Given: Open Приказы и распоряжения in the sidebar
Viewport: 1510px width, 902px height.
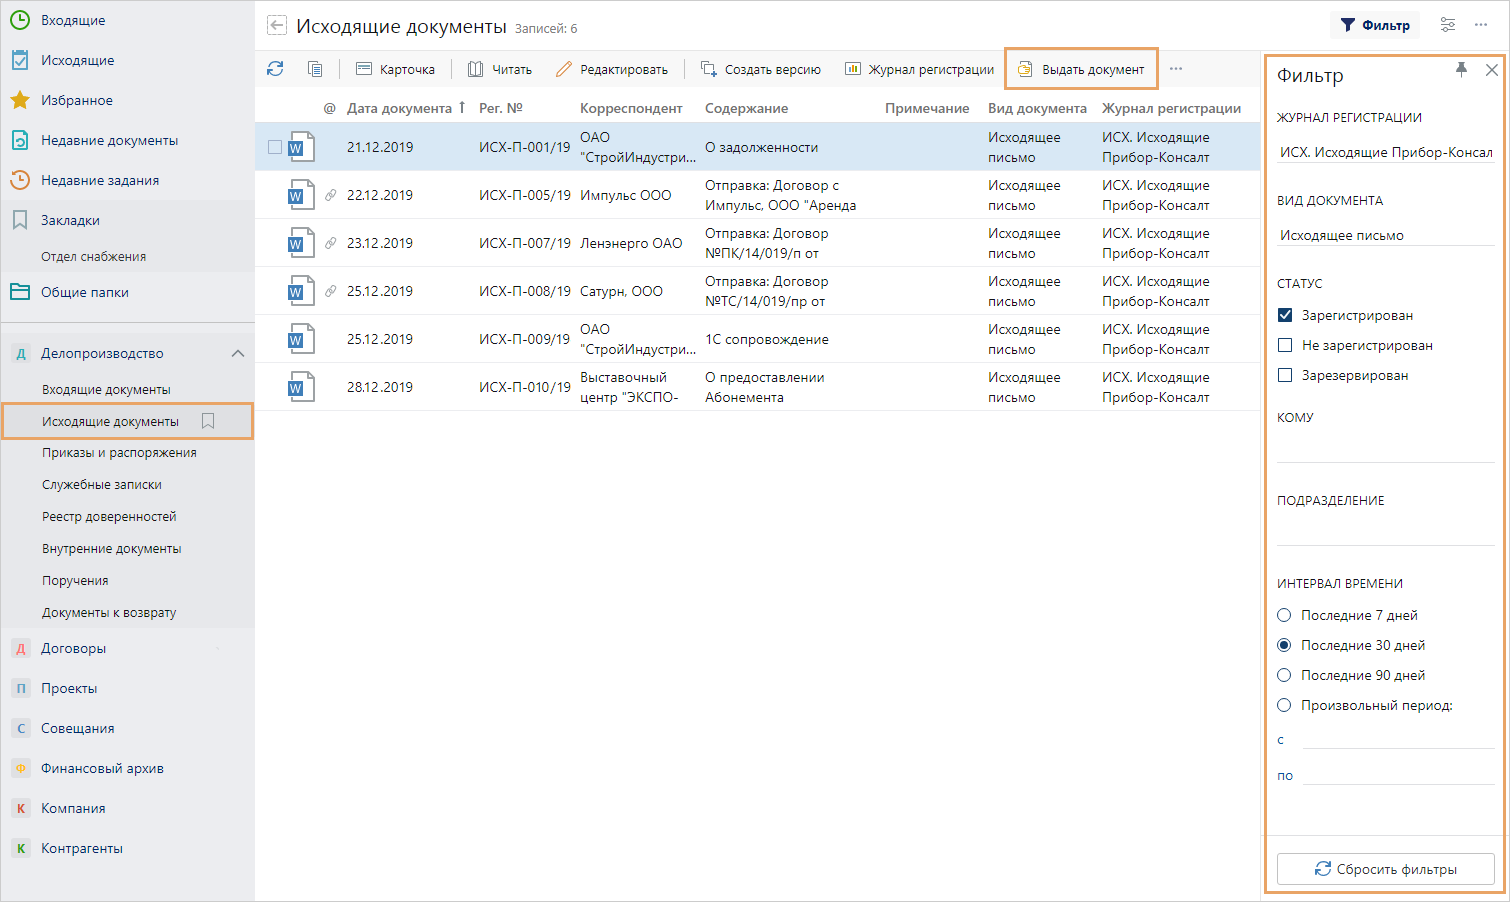Looking at the screenshot, I should 119,453.
